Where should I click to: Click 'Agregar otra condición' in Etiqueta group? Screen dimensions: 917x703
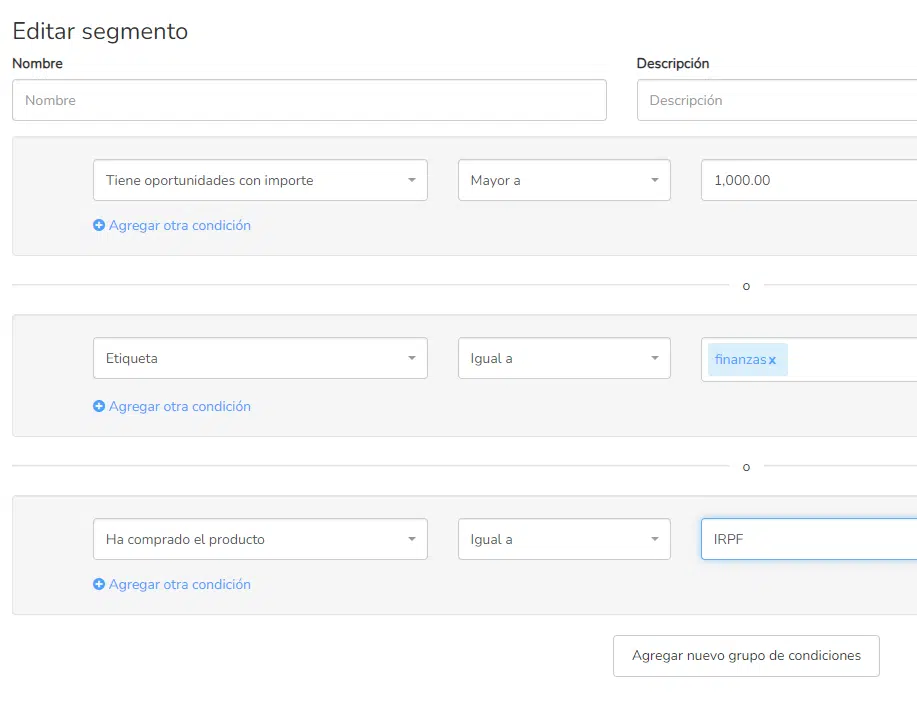click(x=180, y=406)
